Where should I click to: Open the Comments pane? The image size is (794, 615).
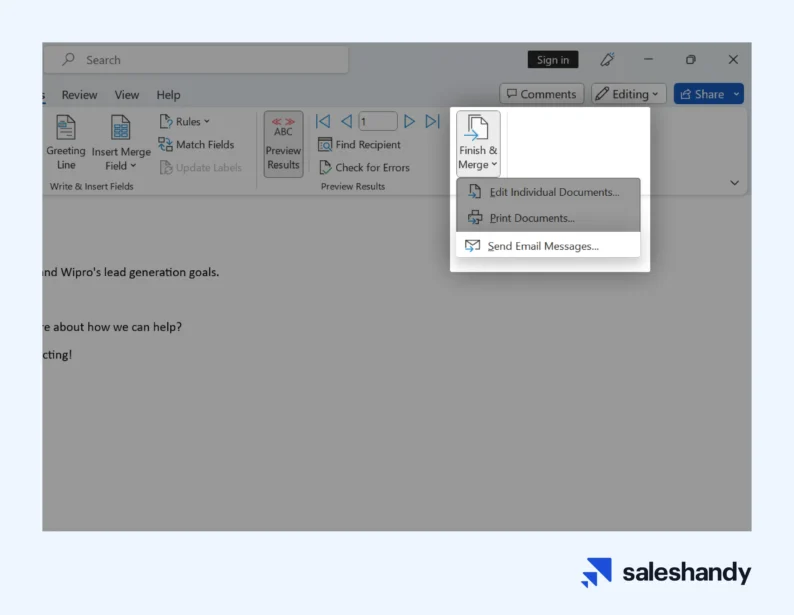click(541, 94)
